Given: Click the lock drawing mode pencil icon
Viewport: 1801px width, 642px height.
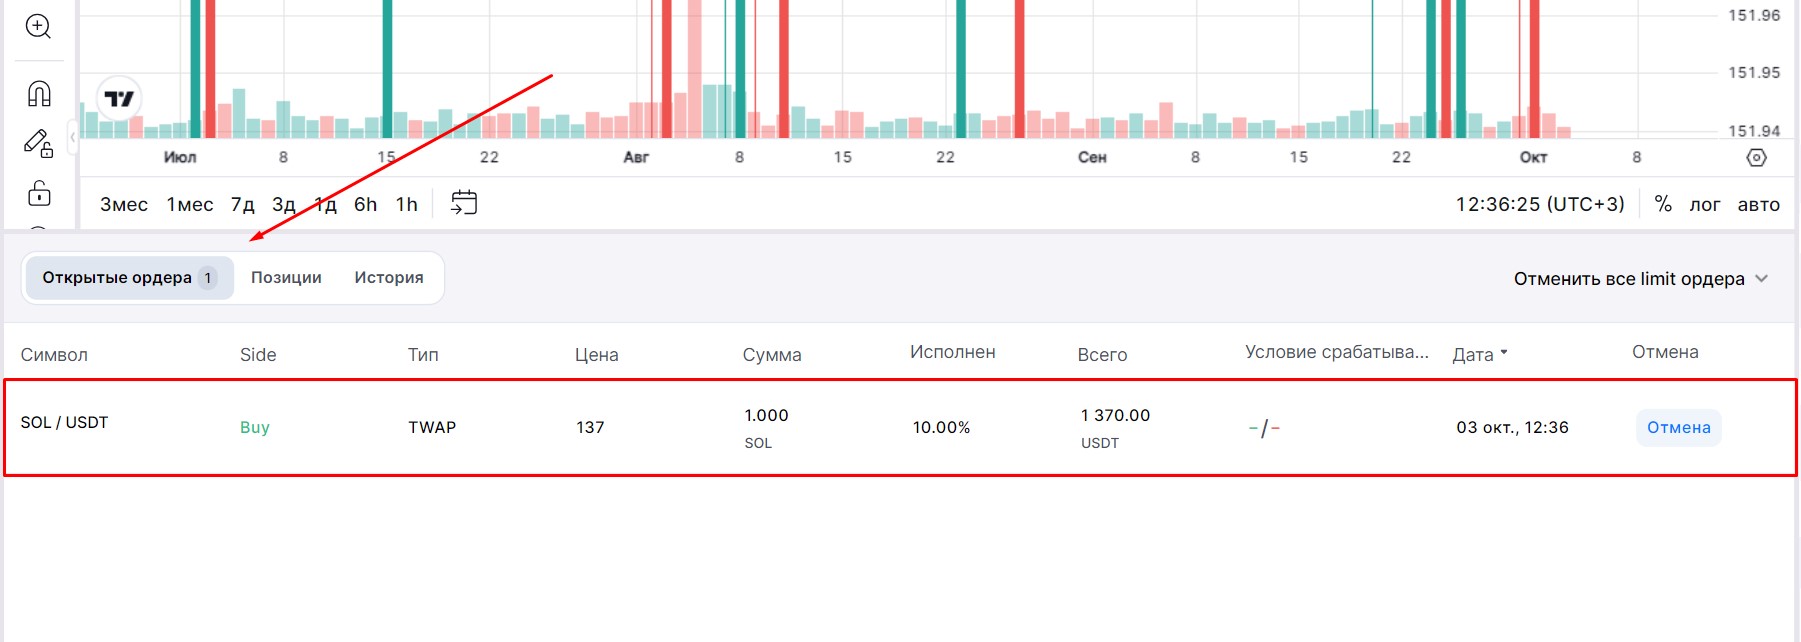Looking at the screenshot, I should [38, 144].
